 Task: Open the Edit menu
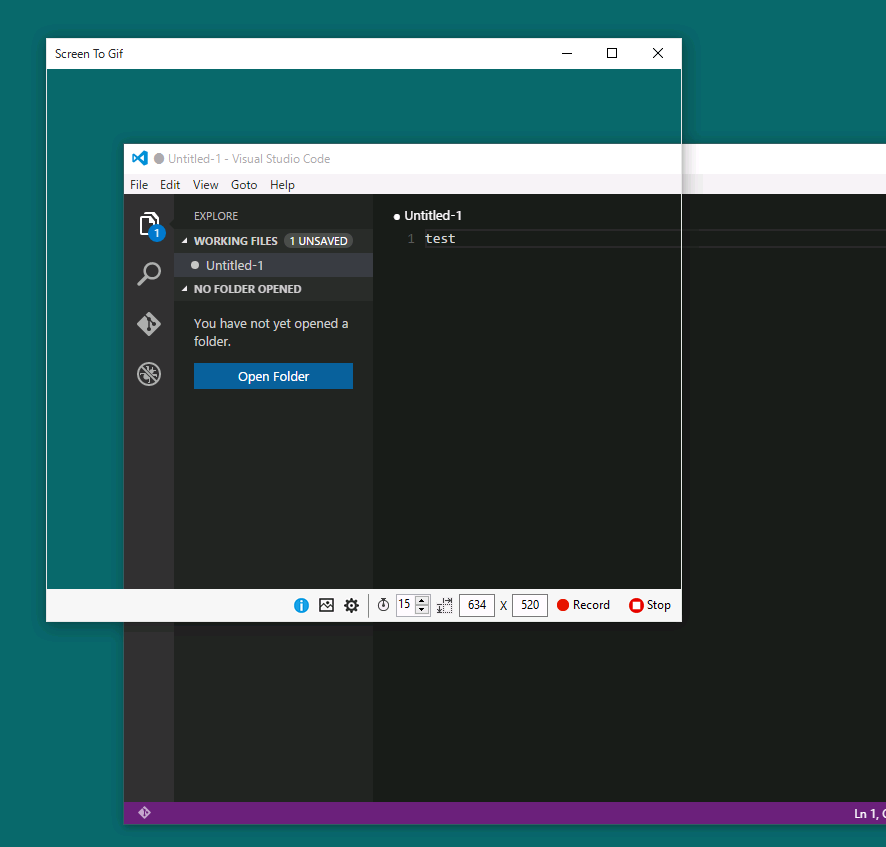click(170, 185)
